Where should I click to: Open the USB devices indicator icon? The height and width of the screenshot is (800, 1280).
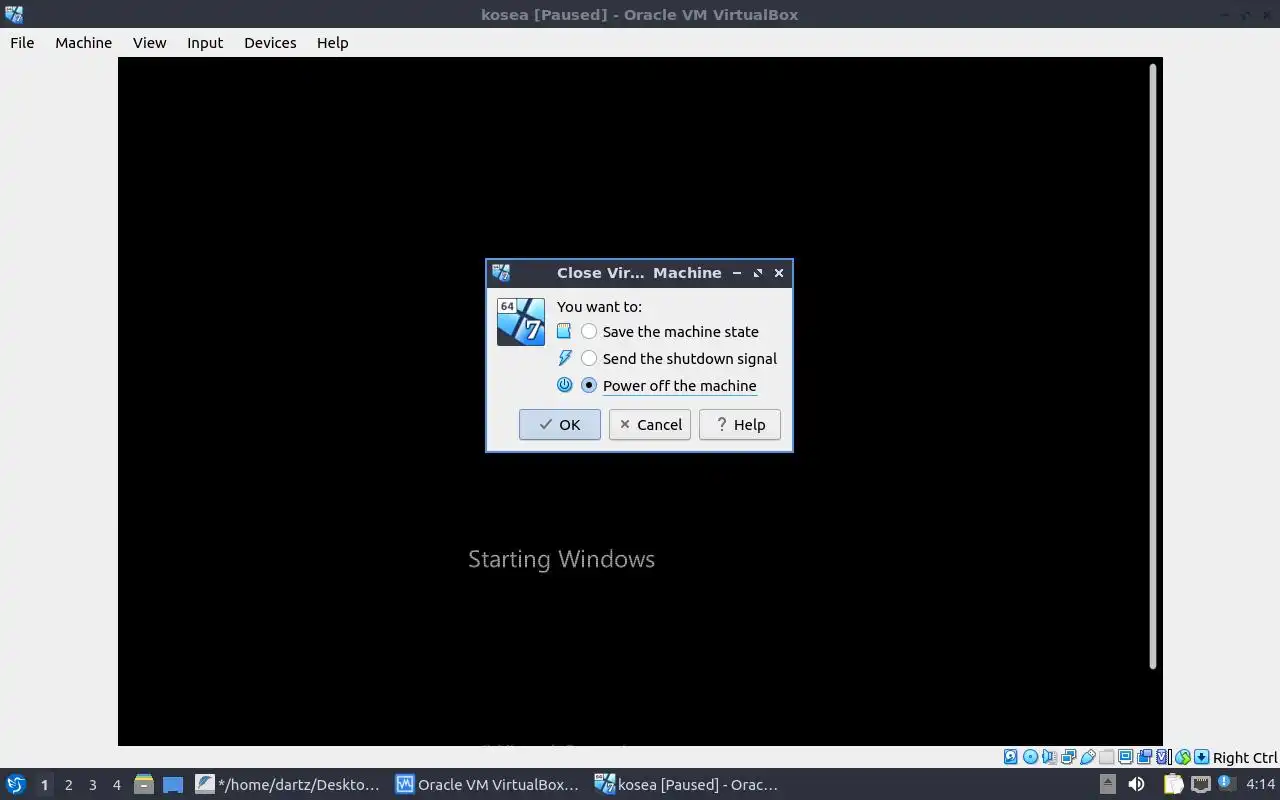(x=1087, y=757)
